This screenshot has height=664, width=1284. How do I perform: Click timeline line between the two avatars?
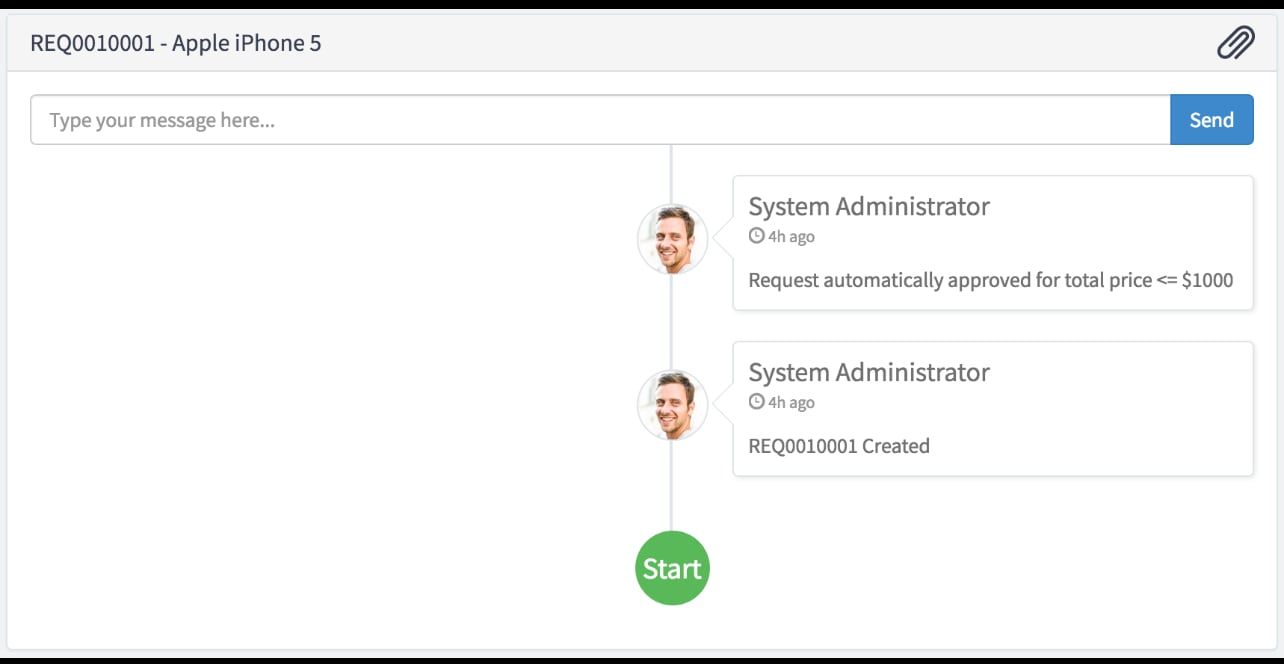[671, 322]
